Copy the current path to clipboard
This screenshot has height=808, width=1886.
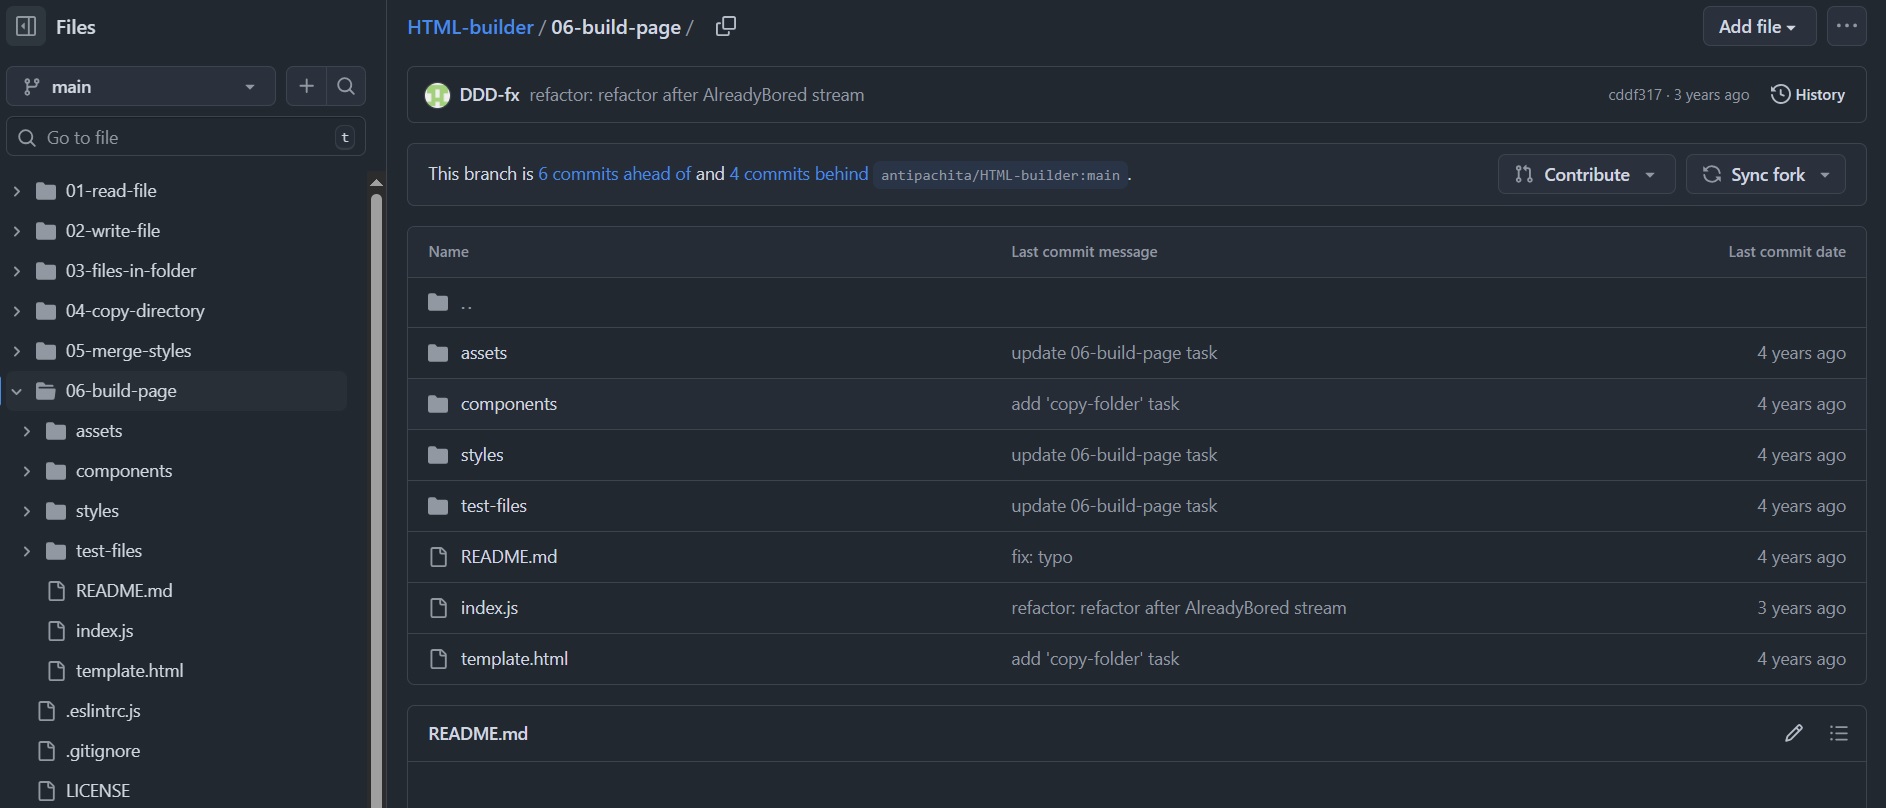726,26
